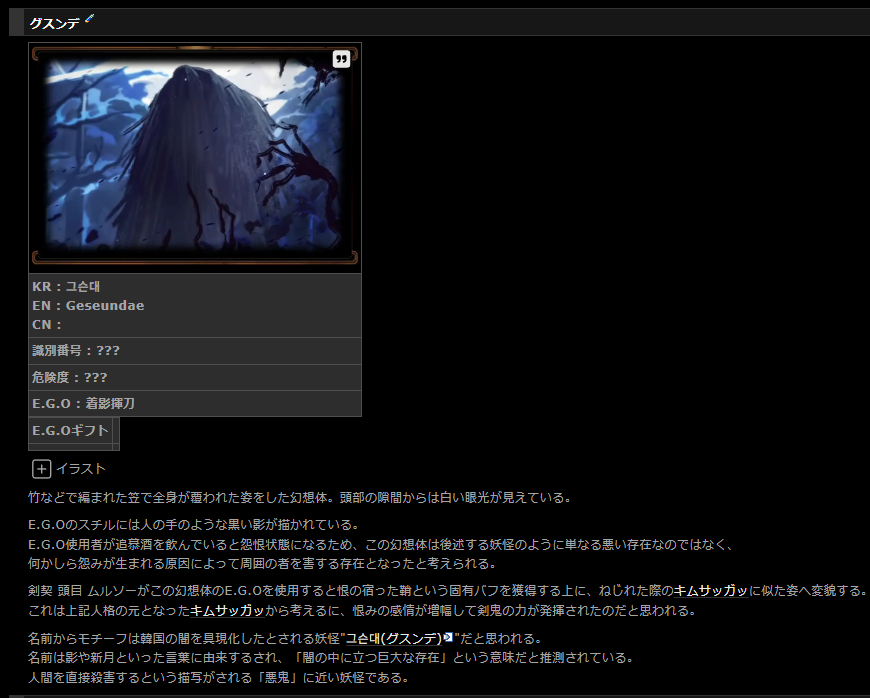Click the line starting 剣契 頭目 ムルソー

(x=447, y=591)
